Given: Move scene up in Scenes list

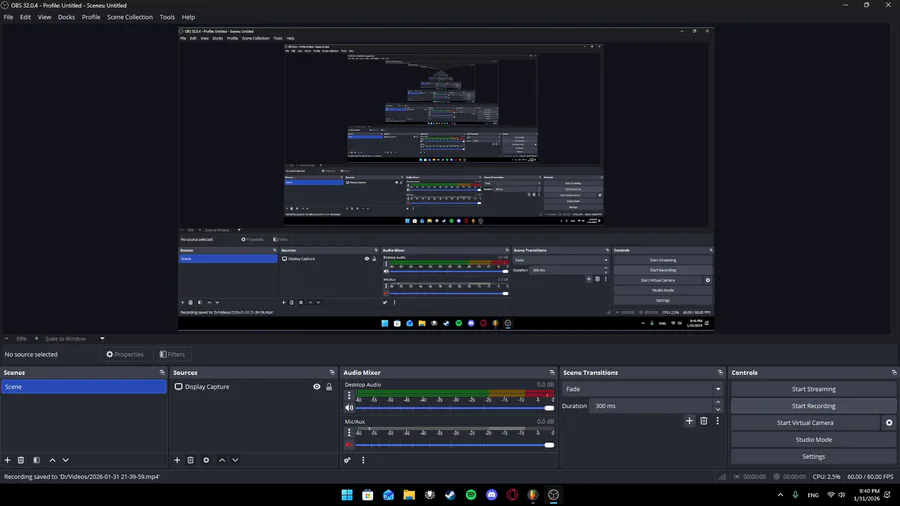Looking at the screenshot, I should coord(52,460).
